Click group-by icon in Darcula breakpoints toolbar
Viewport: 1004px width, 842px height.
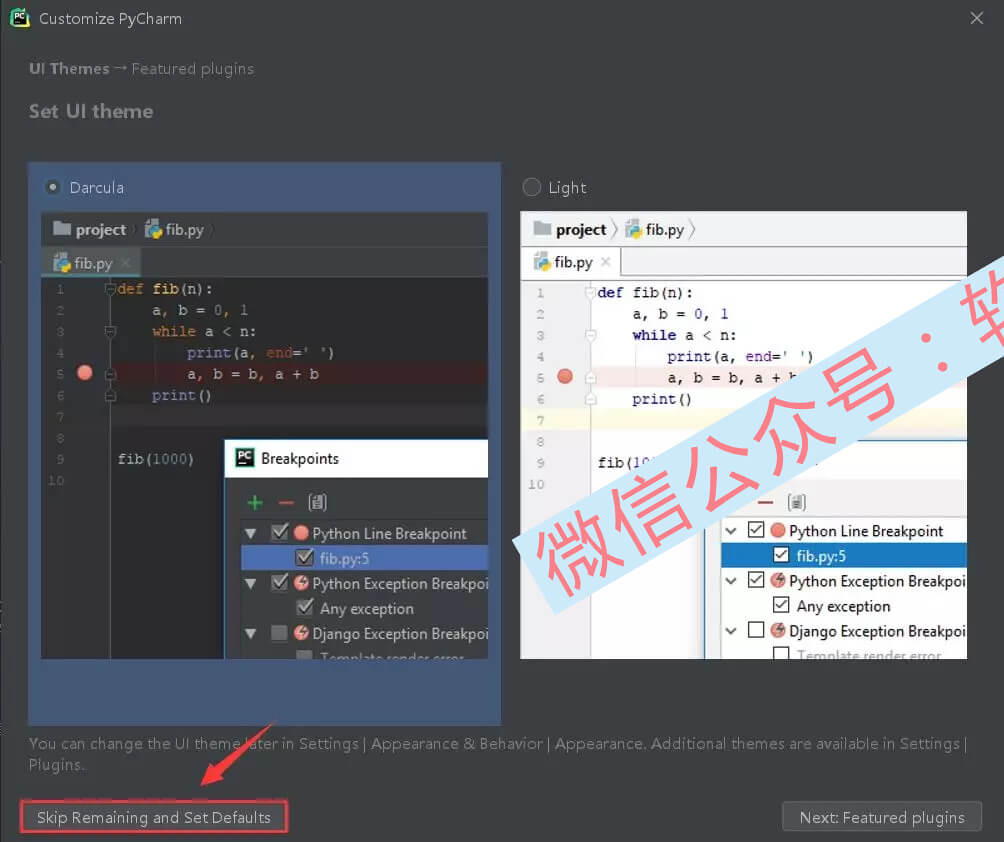[318, 503]
